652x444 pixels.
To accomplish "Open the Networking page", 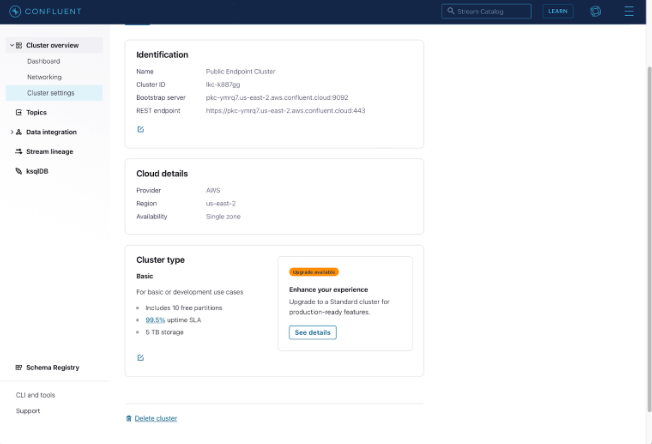I will (44, 77).
